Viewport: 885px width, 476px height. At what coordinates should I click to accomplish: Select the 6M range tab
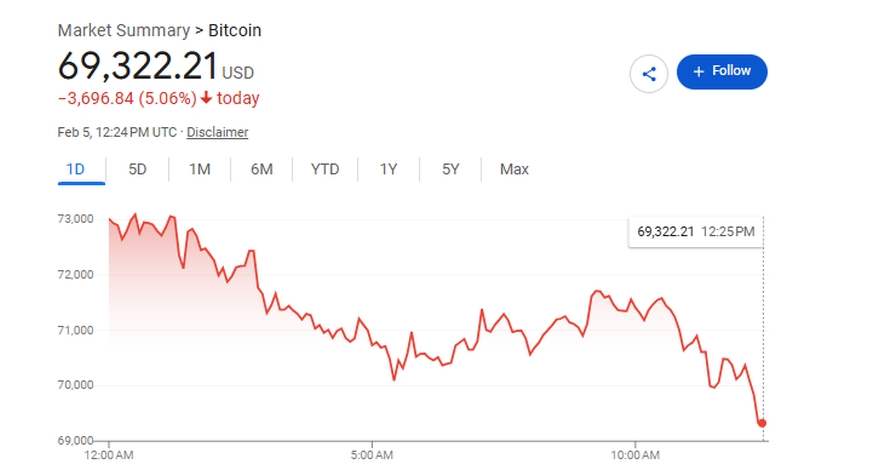pos(262,169)
